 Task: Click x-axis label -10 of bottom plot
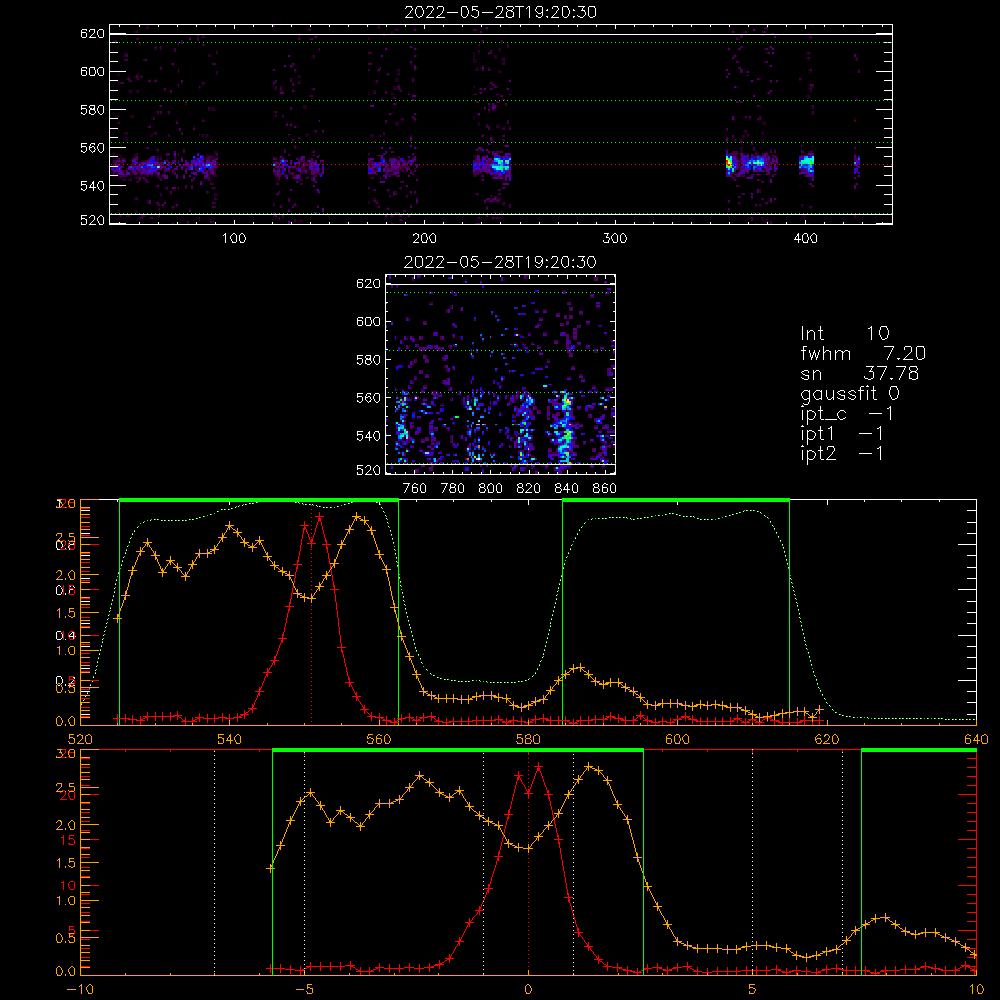coord(80,990)
